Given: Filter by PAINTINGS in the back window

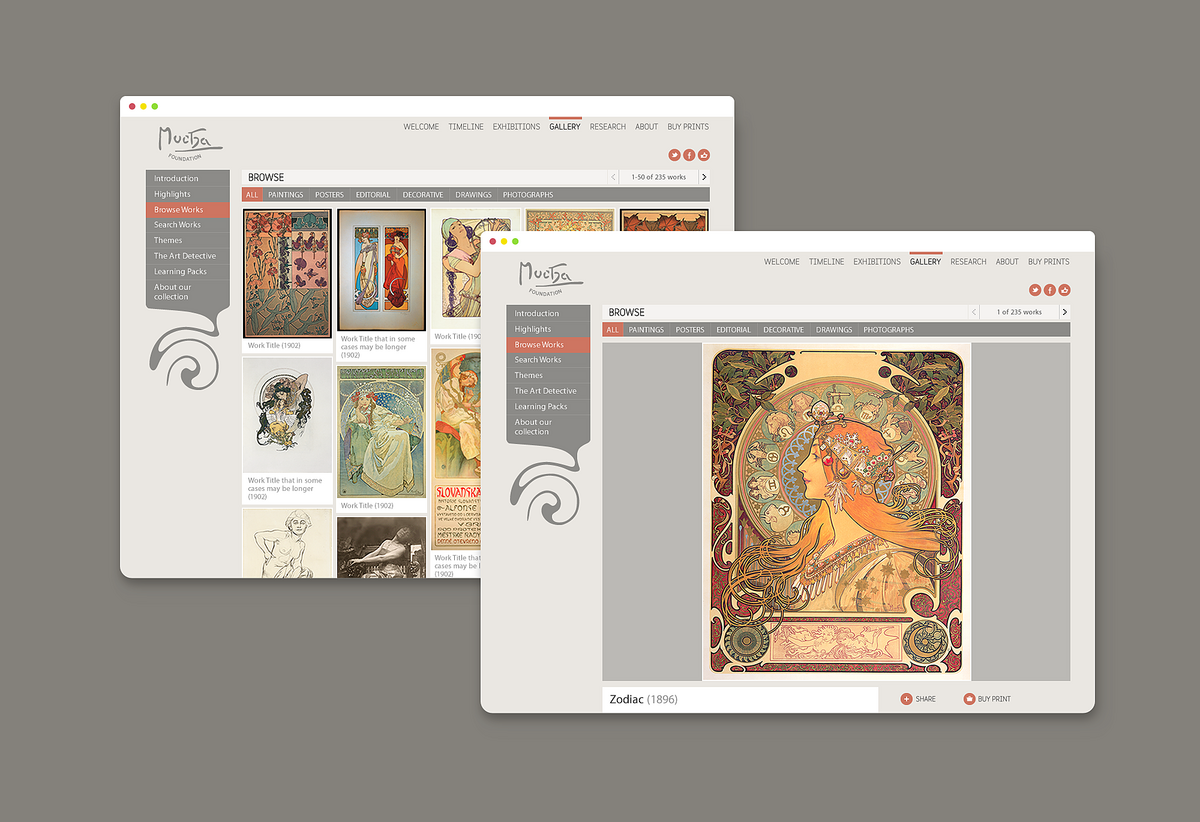Looking at the screenshot, I should click(286, 194).
